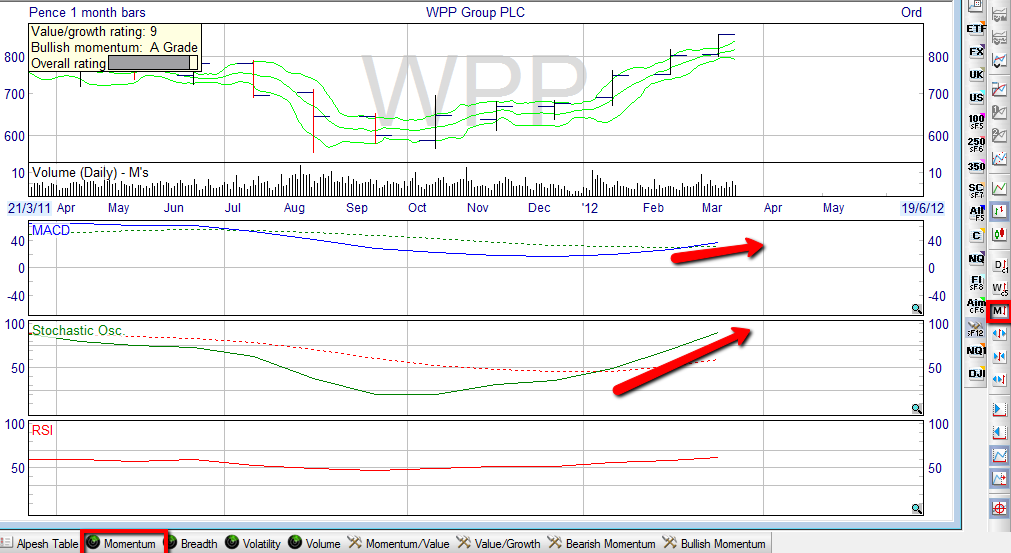Open the 250 SF6 index list
This screenshot has height=553, width=1011.
976,144
